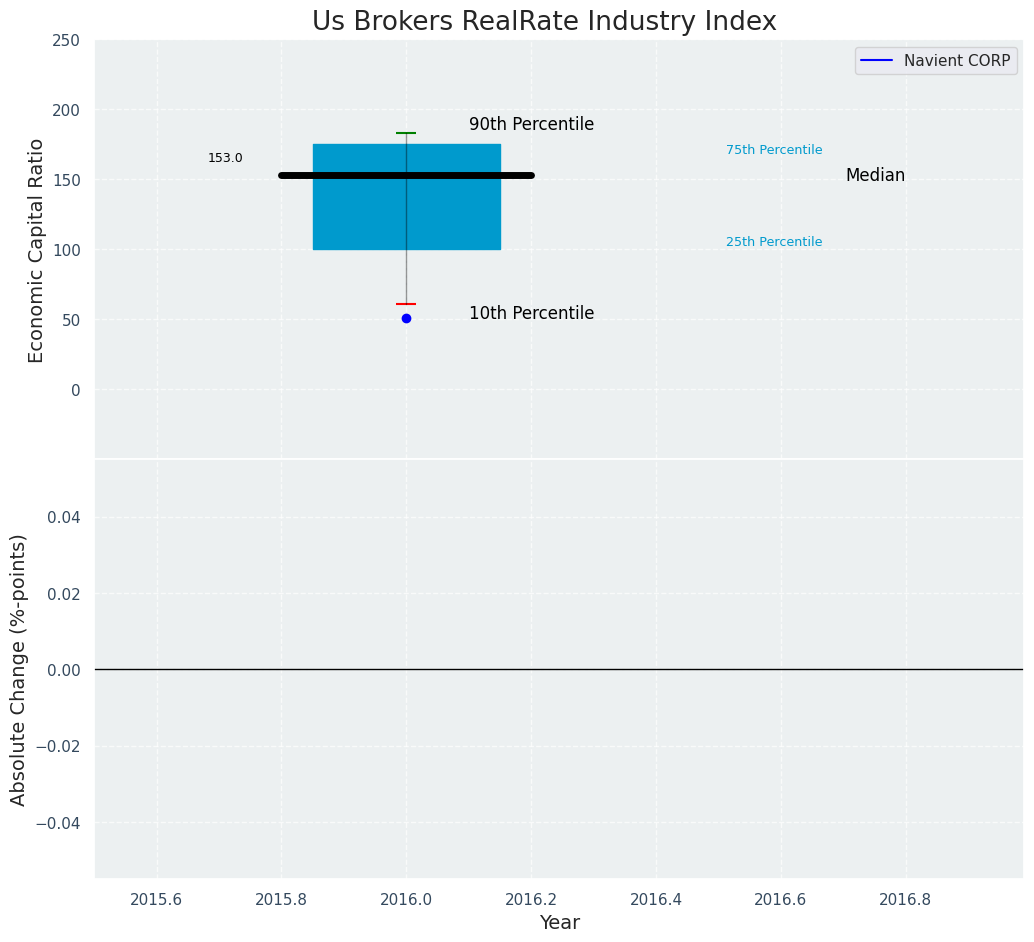Click the green 90th percentile cap
This screenshot has width=1034, height=942.
pos(406,133)
